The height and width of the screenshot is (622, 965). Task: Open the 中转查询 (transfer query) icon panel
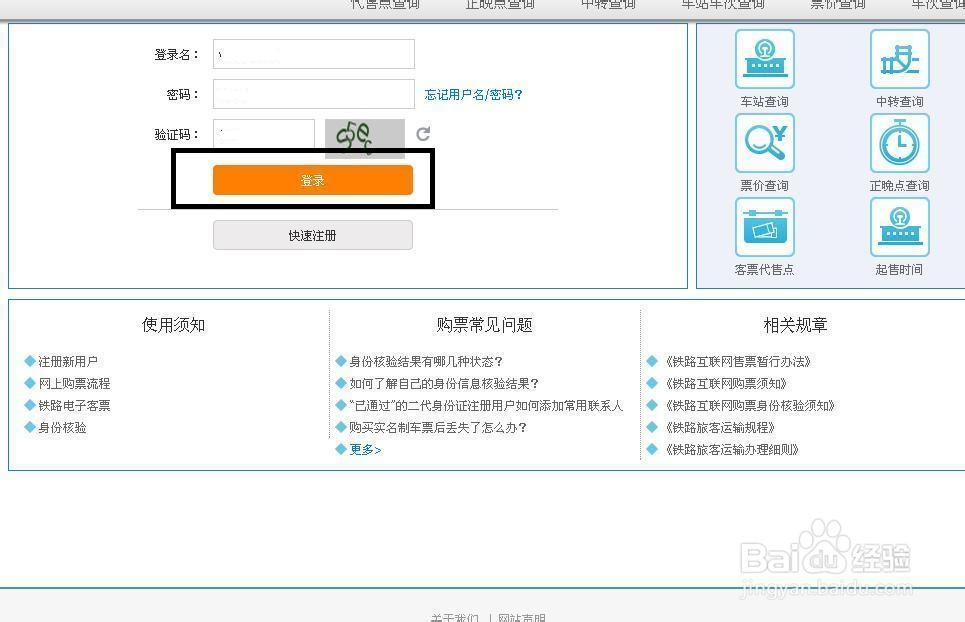click(x=899, y=58)
